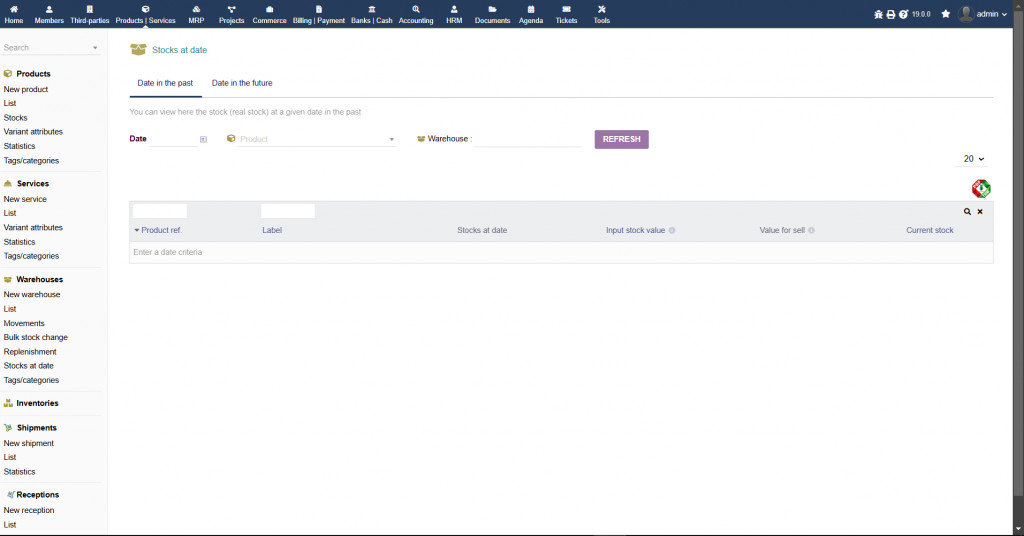Open Banks | Cash module

point(372,14)
